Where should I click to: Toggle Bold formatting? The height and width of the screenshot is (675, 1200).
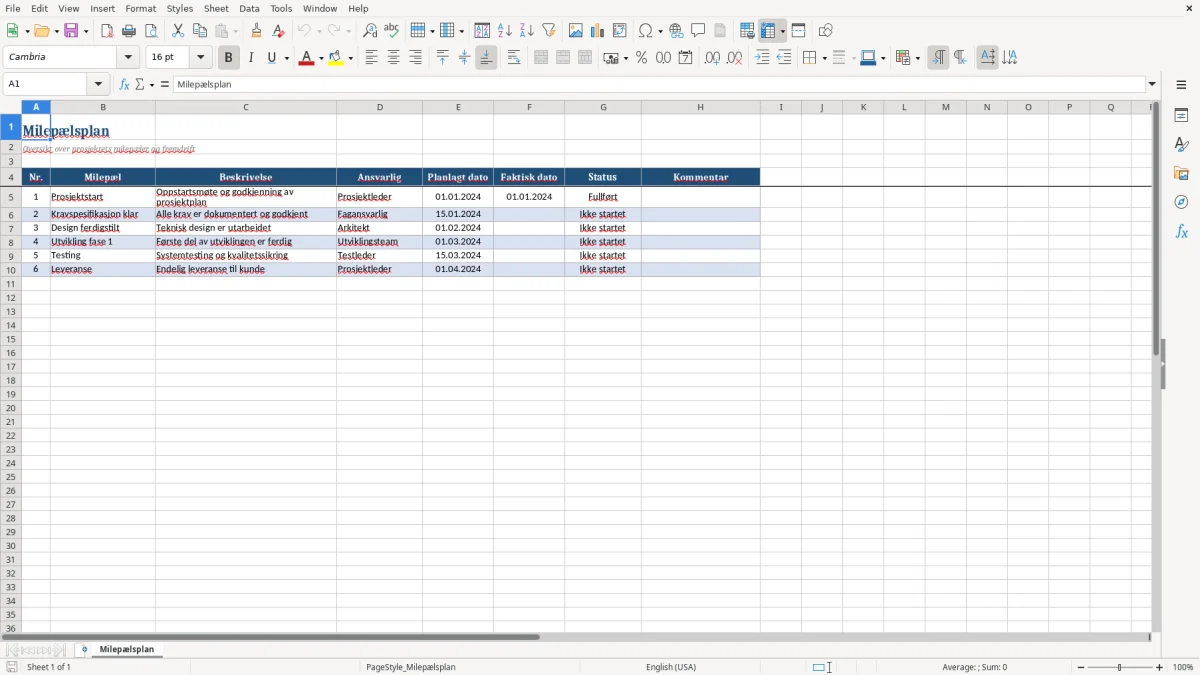(x=229, y=58)
